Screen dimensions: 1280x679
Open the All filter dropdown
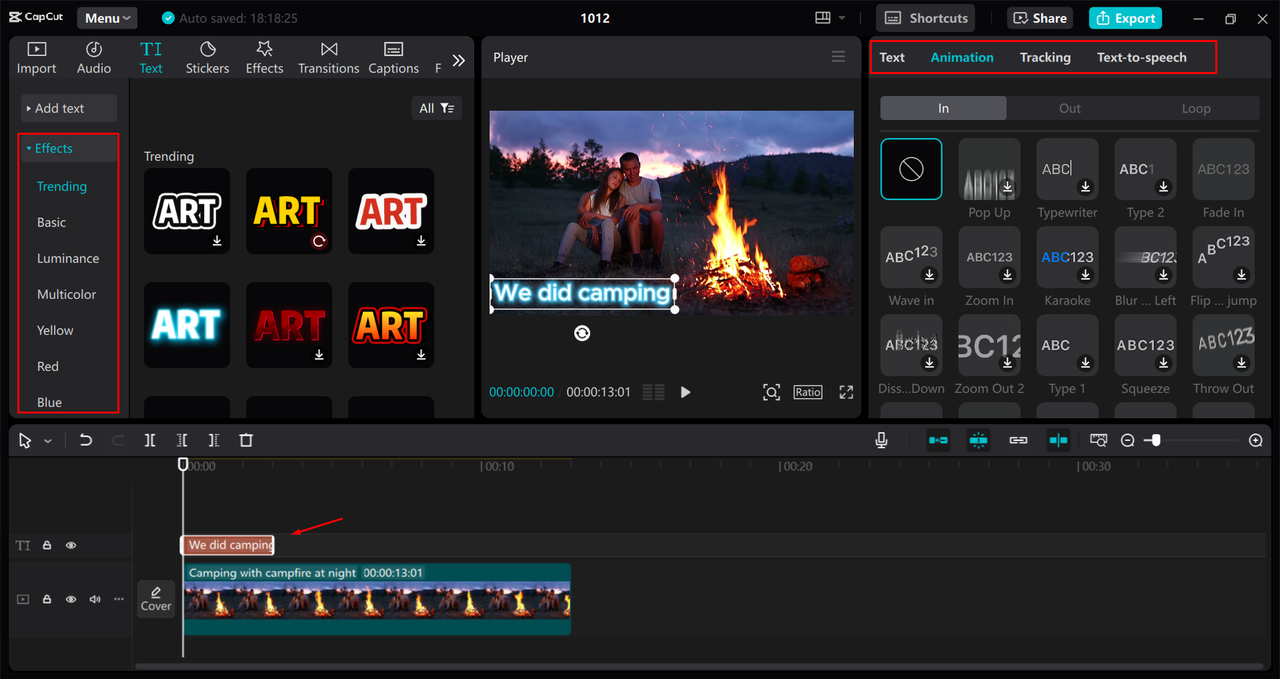pos(437,108)
